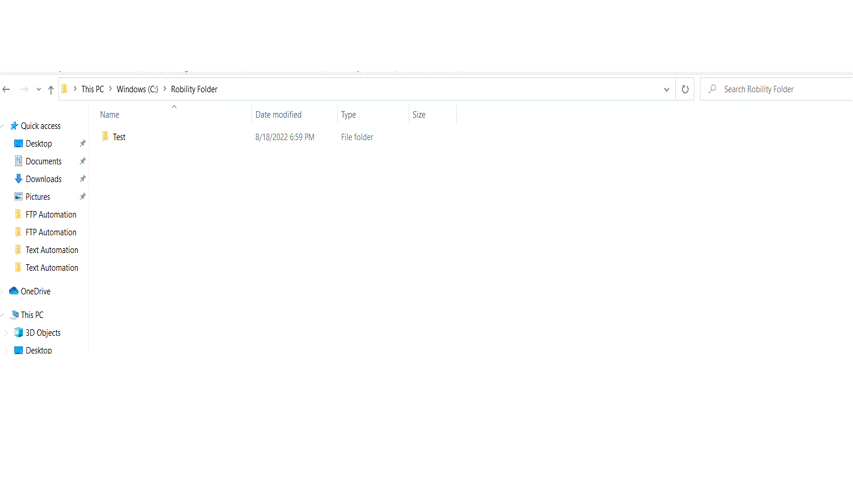Click This PC in address breadcrumb
Viewport: 853px width, 480px height.
[92, 89]
